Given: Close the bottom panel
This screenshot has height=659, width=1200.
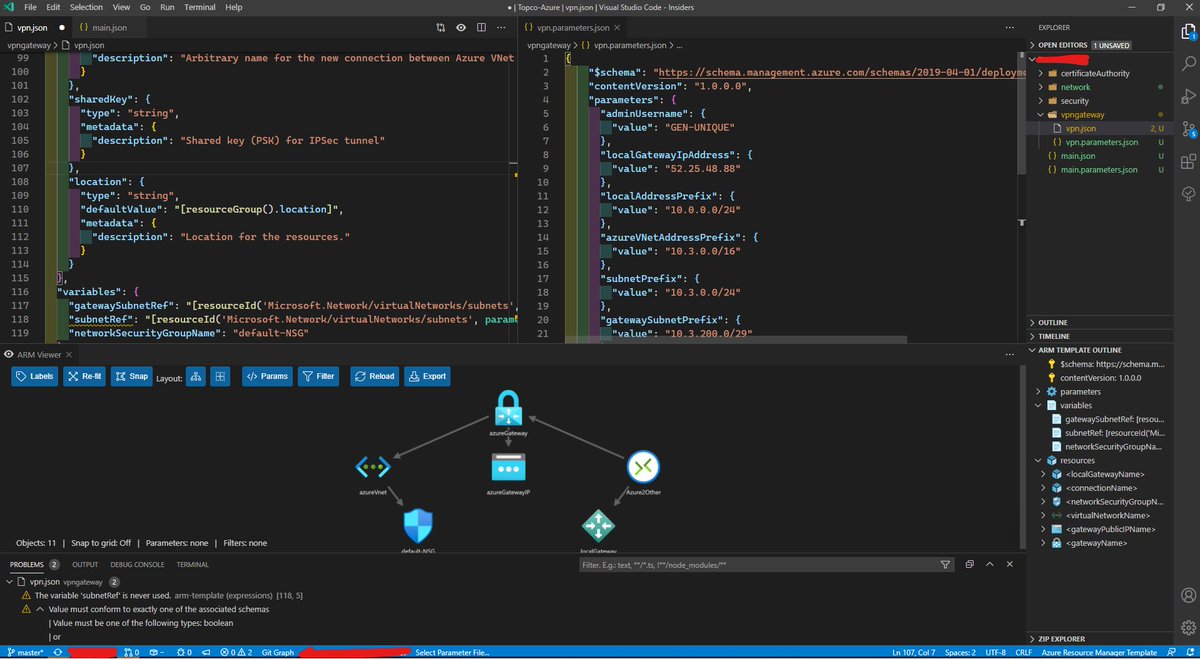Looking at the screenshot, I should pyautogui.click(x=1009, y=565).
